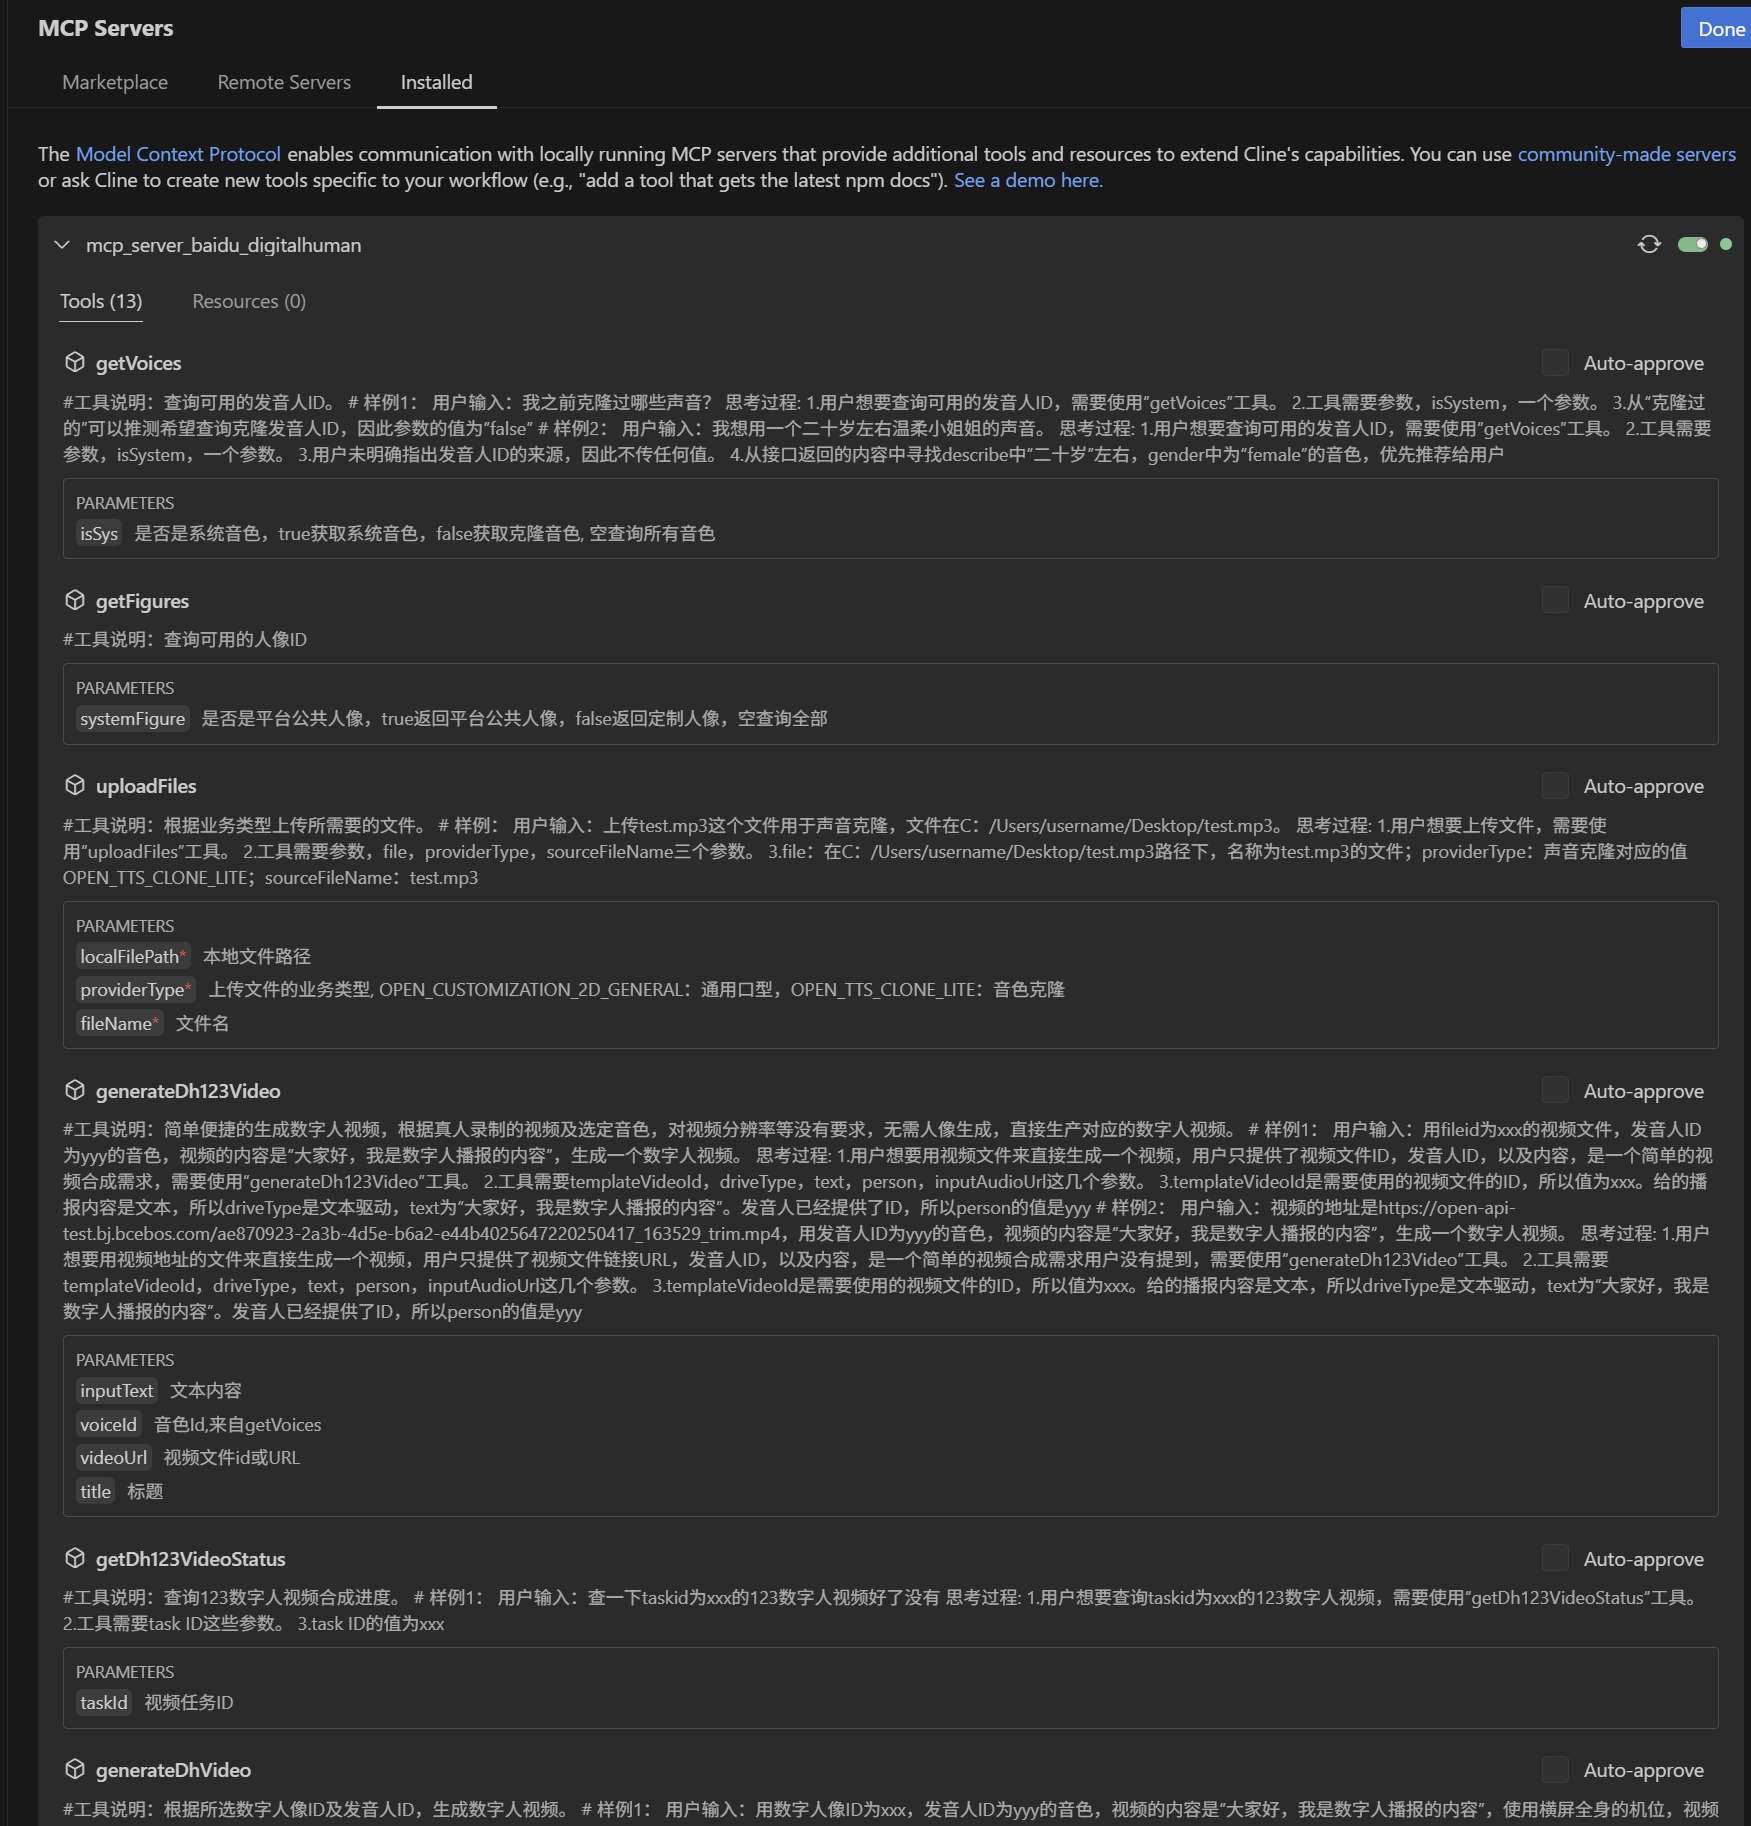Viewport: 1751px width, 1826px height.
Task: Open the Model Context Protocol link
Action: (x=178, y=154)
